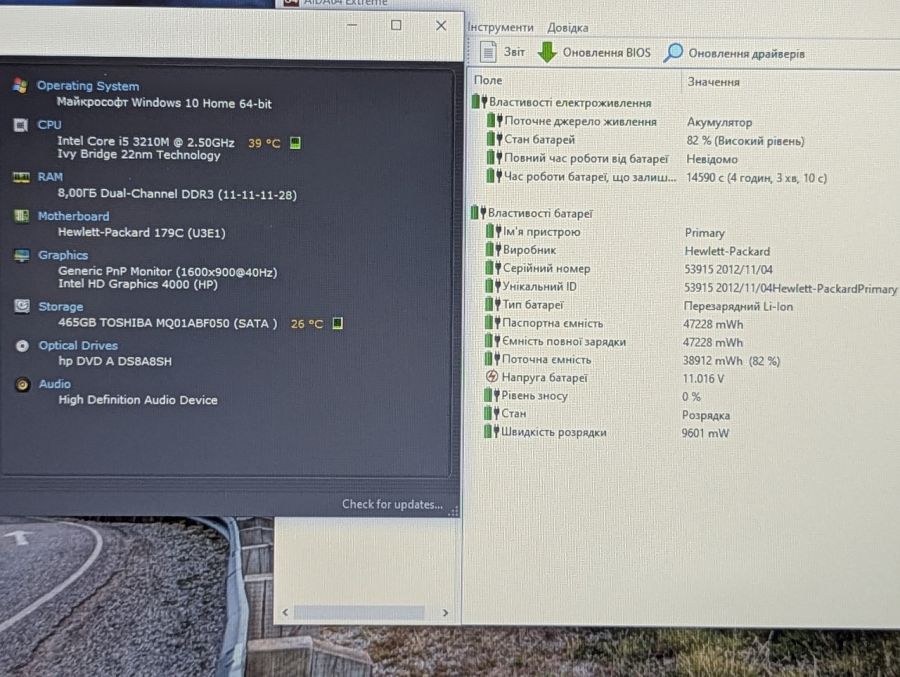The image size is (900, 677).
Task: Open the Graphics section link
Action: (x=63, y=255)
